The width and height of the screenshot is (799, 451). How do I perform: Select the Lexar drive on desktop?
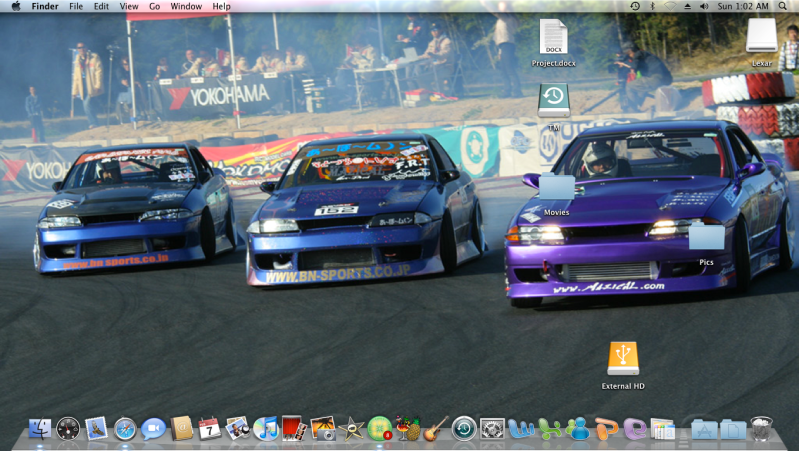tap(762, 42)
